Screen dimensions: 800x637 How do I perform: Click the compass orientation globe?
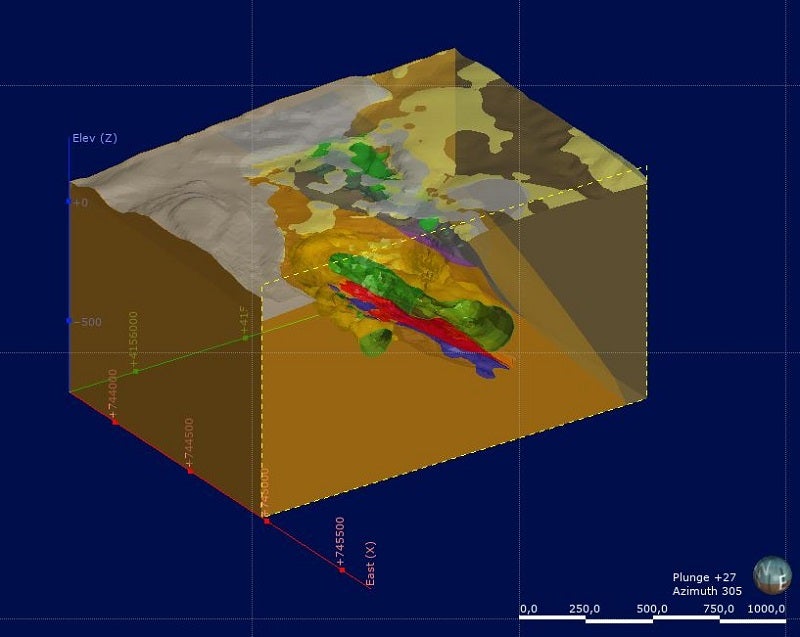pos(771,577)
